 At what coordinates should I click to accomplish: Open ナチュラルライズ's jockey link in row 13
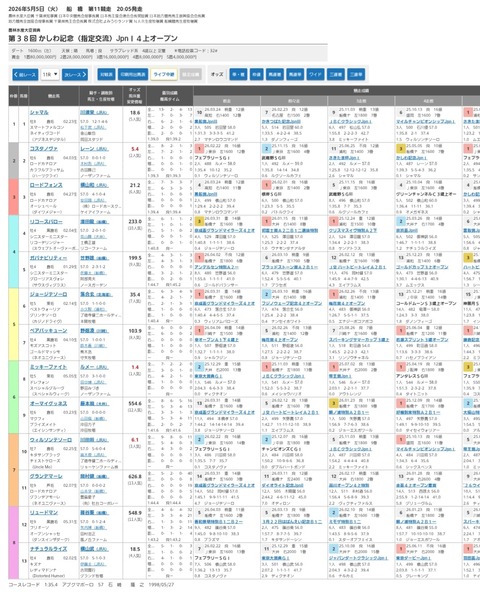94,549
